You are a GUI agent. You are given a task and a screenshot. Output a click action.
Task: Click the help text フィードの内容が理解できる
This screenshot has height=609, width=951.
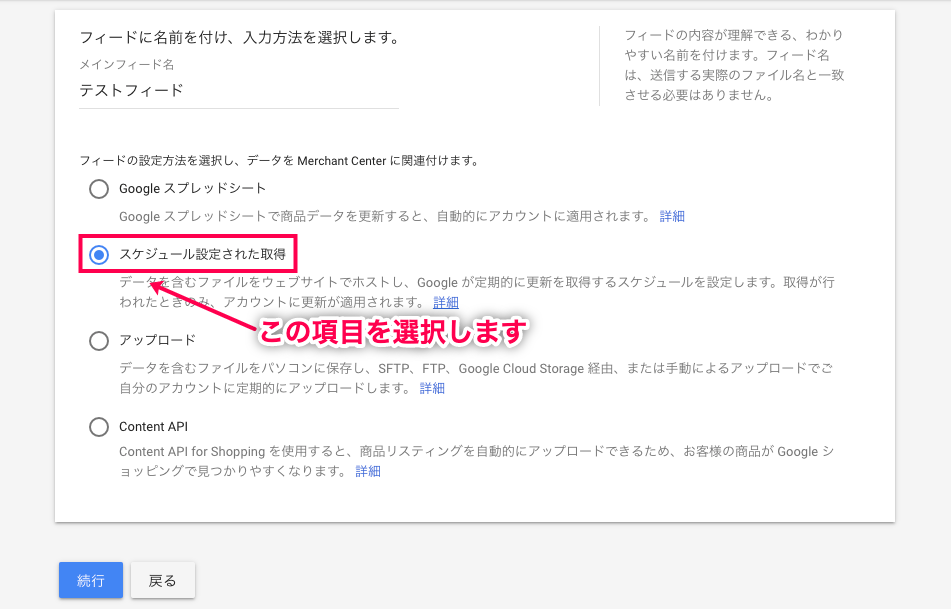734,65
